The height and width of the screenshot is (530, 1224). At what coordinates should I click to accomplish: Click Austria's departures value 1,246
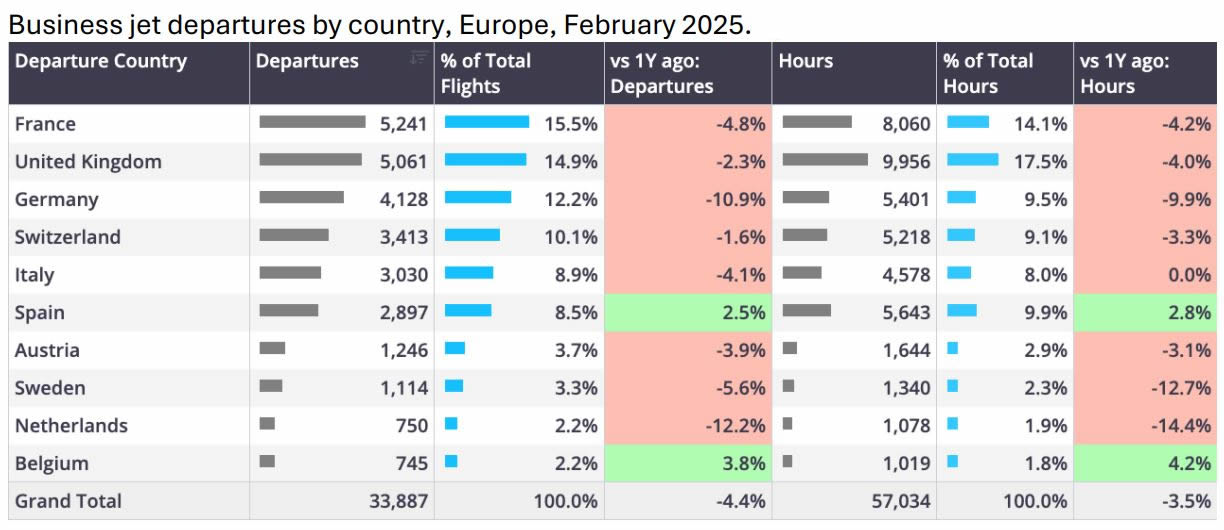(404, 350)
